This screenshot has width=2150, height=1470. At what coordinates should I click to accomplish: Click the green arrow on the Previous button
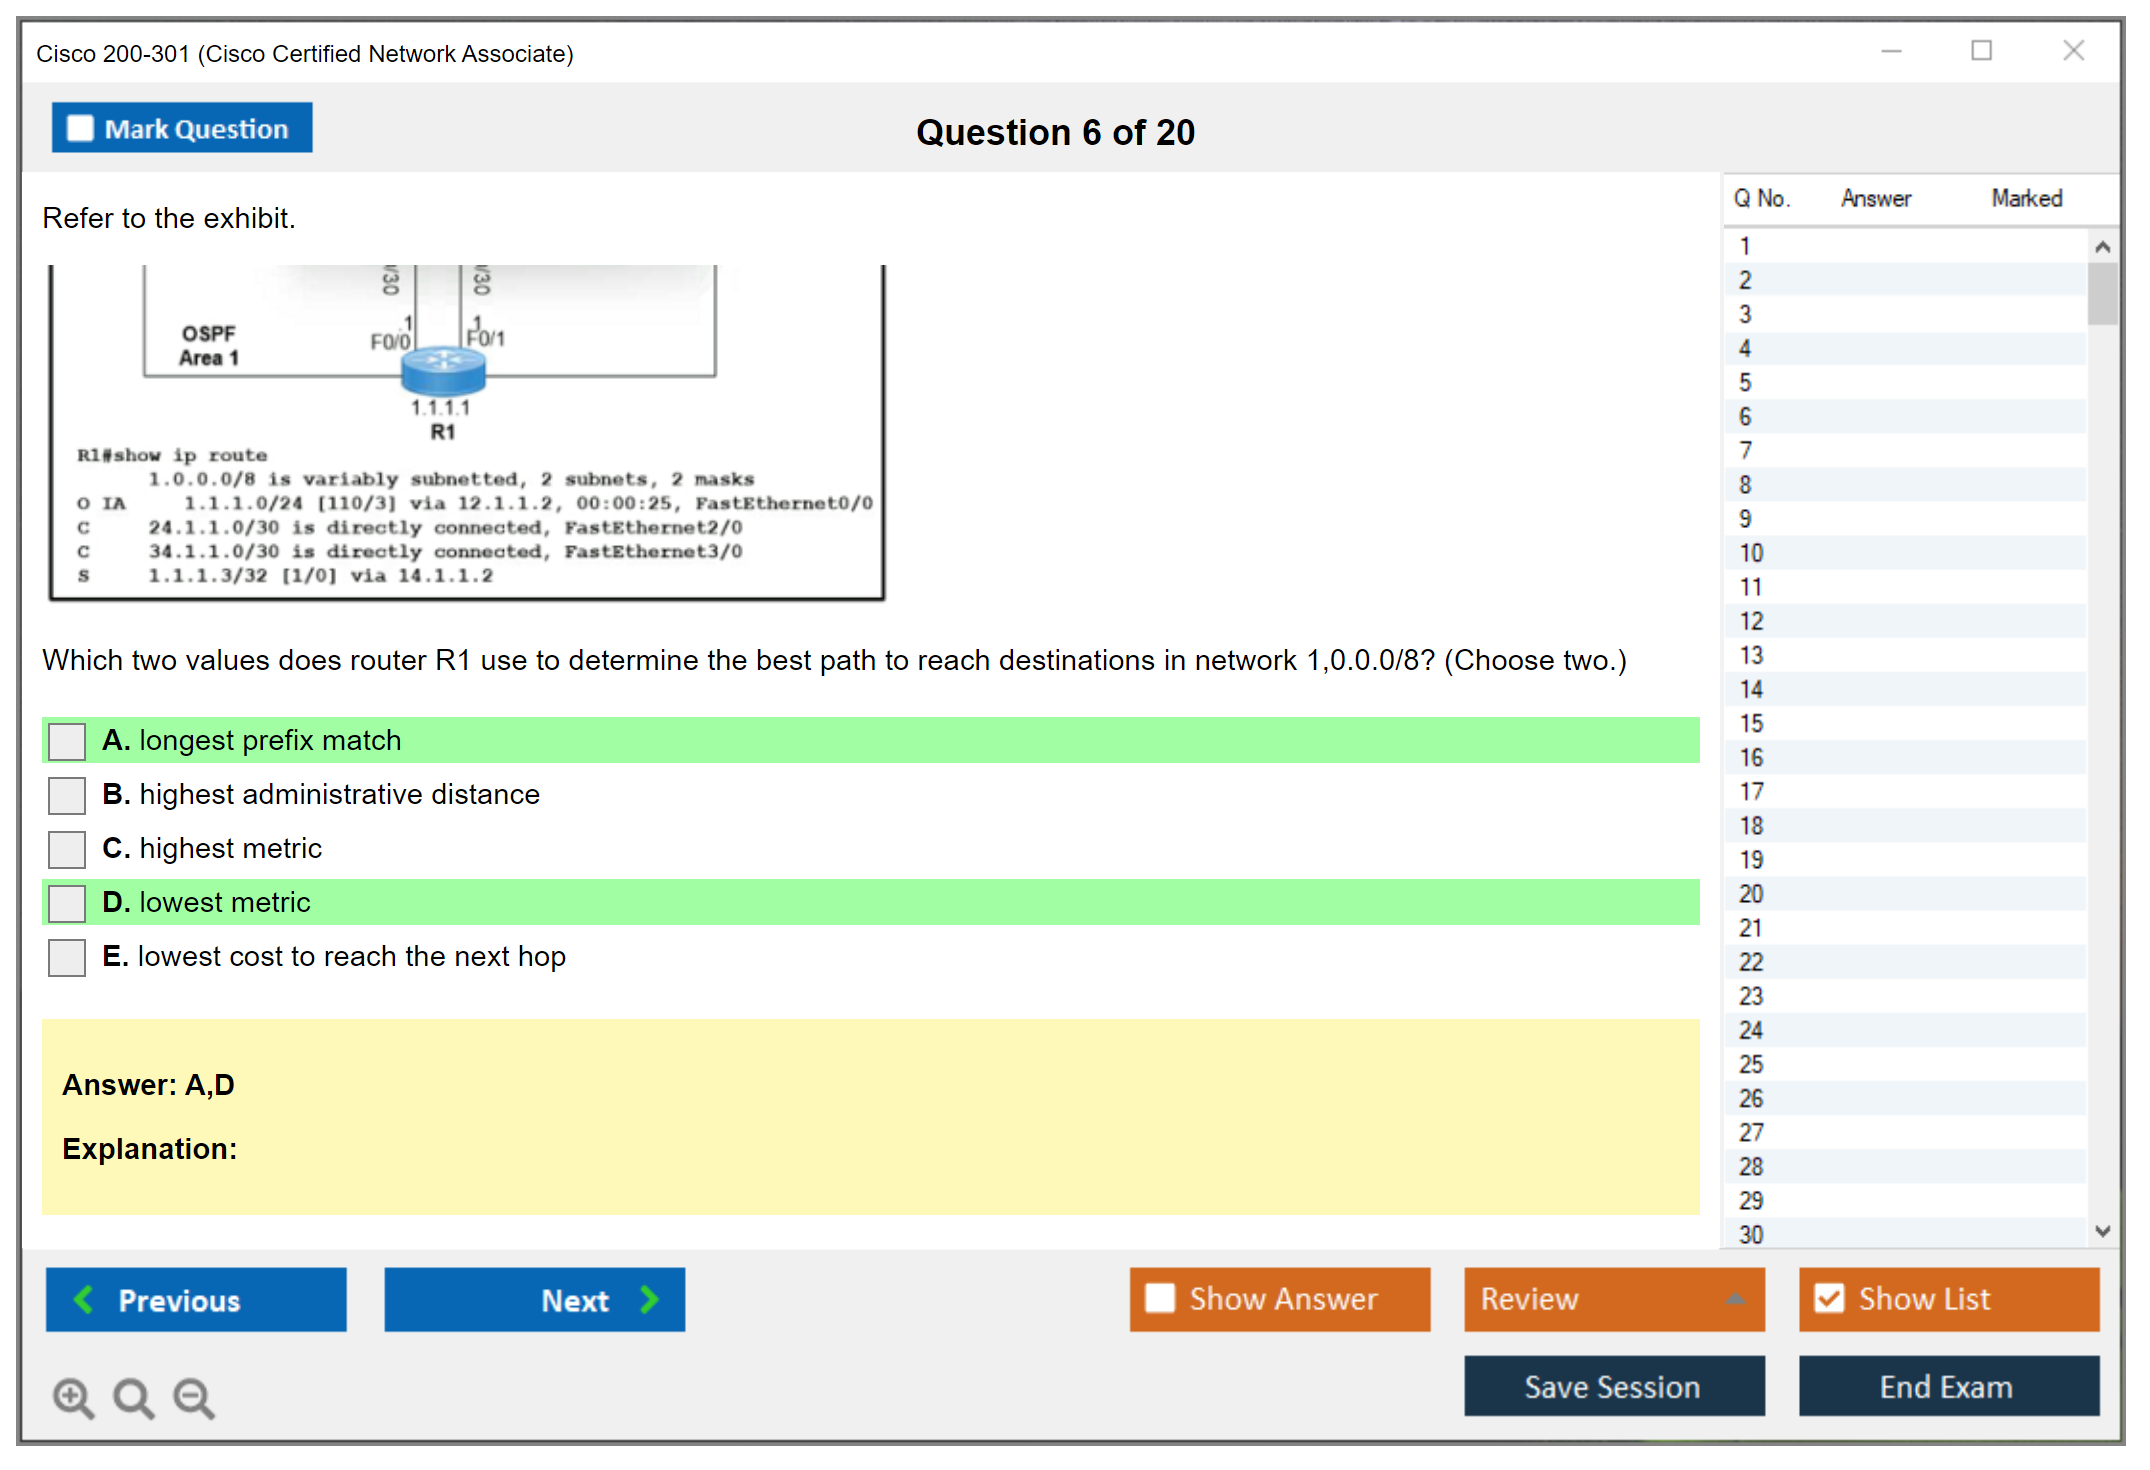click(x=84, y=1299)
